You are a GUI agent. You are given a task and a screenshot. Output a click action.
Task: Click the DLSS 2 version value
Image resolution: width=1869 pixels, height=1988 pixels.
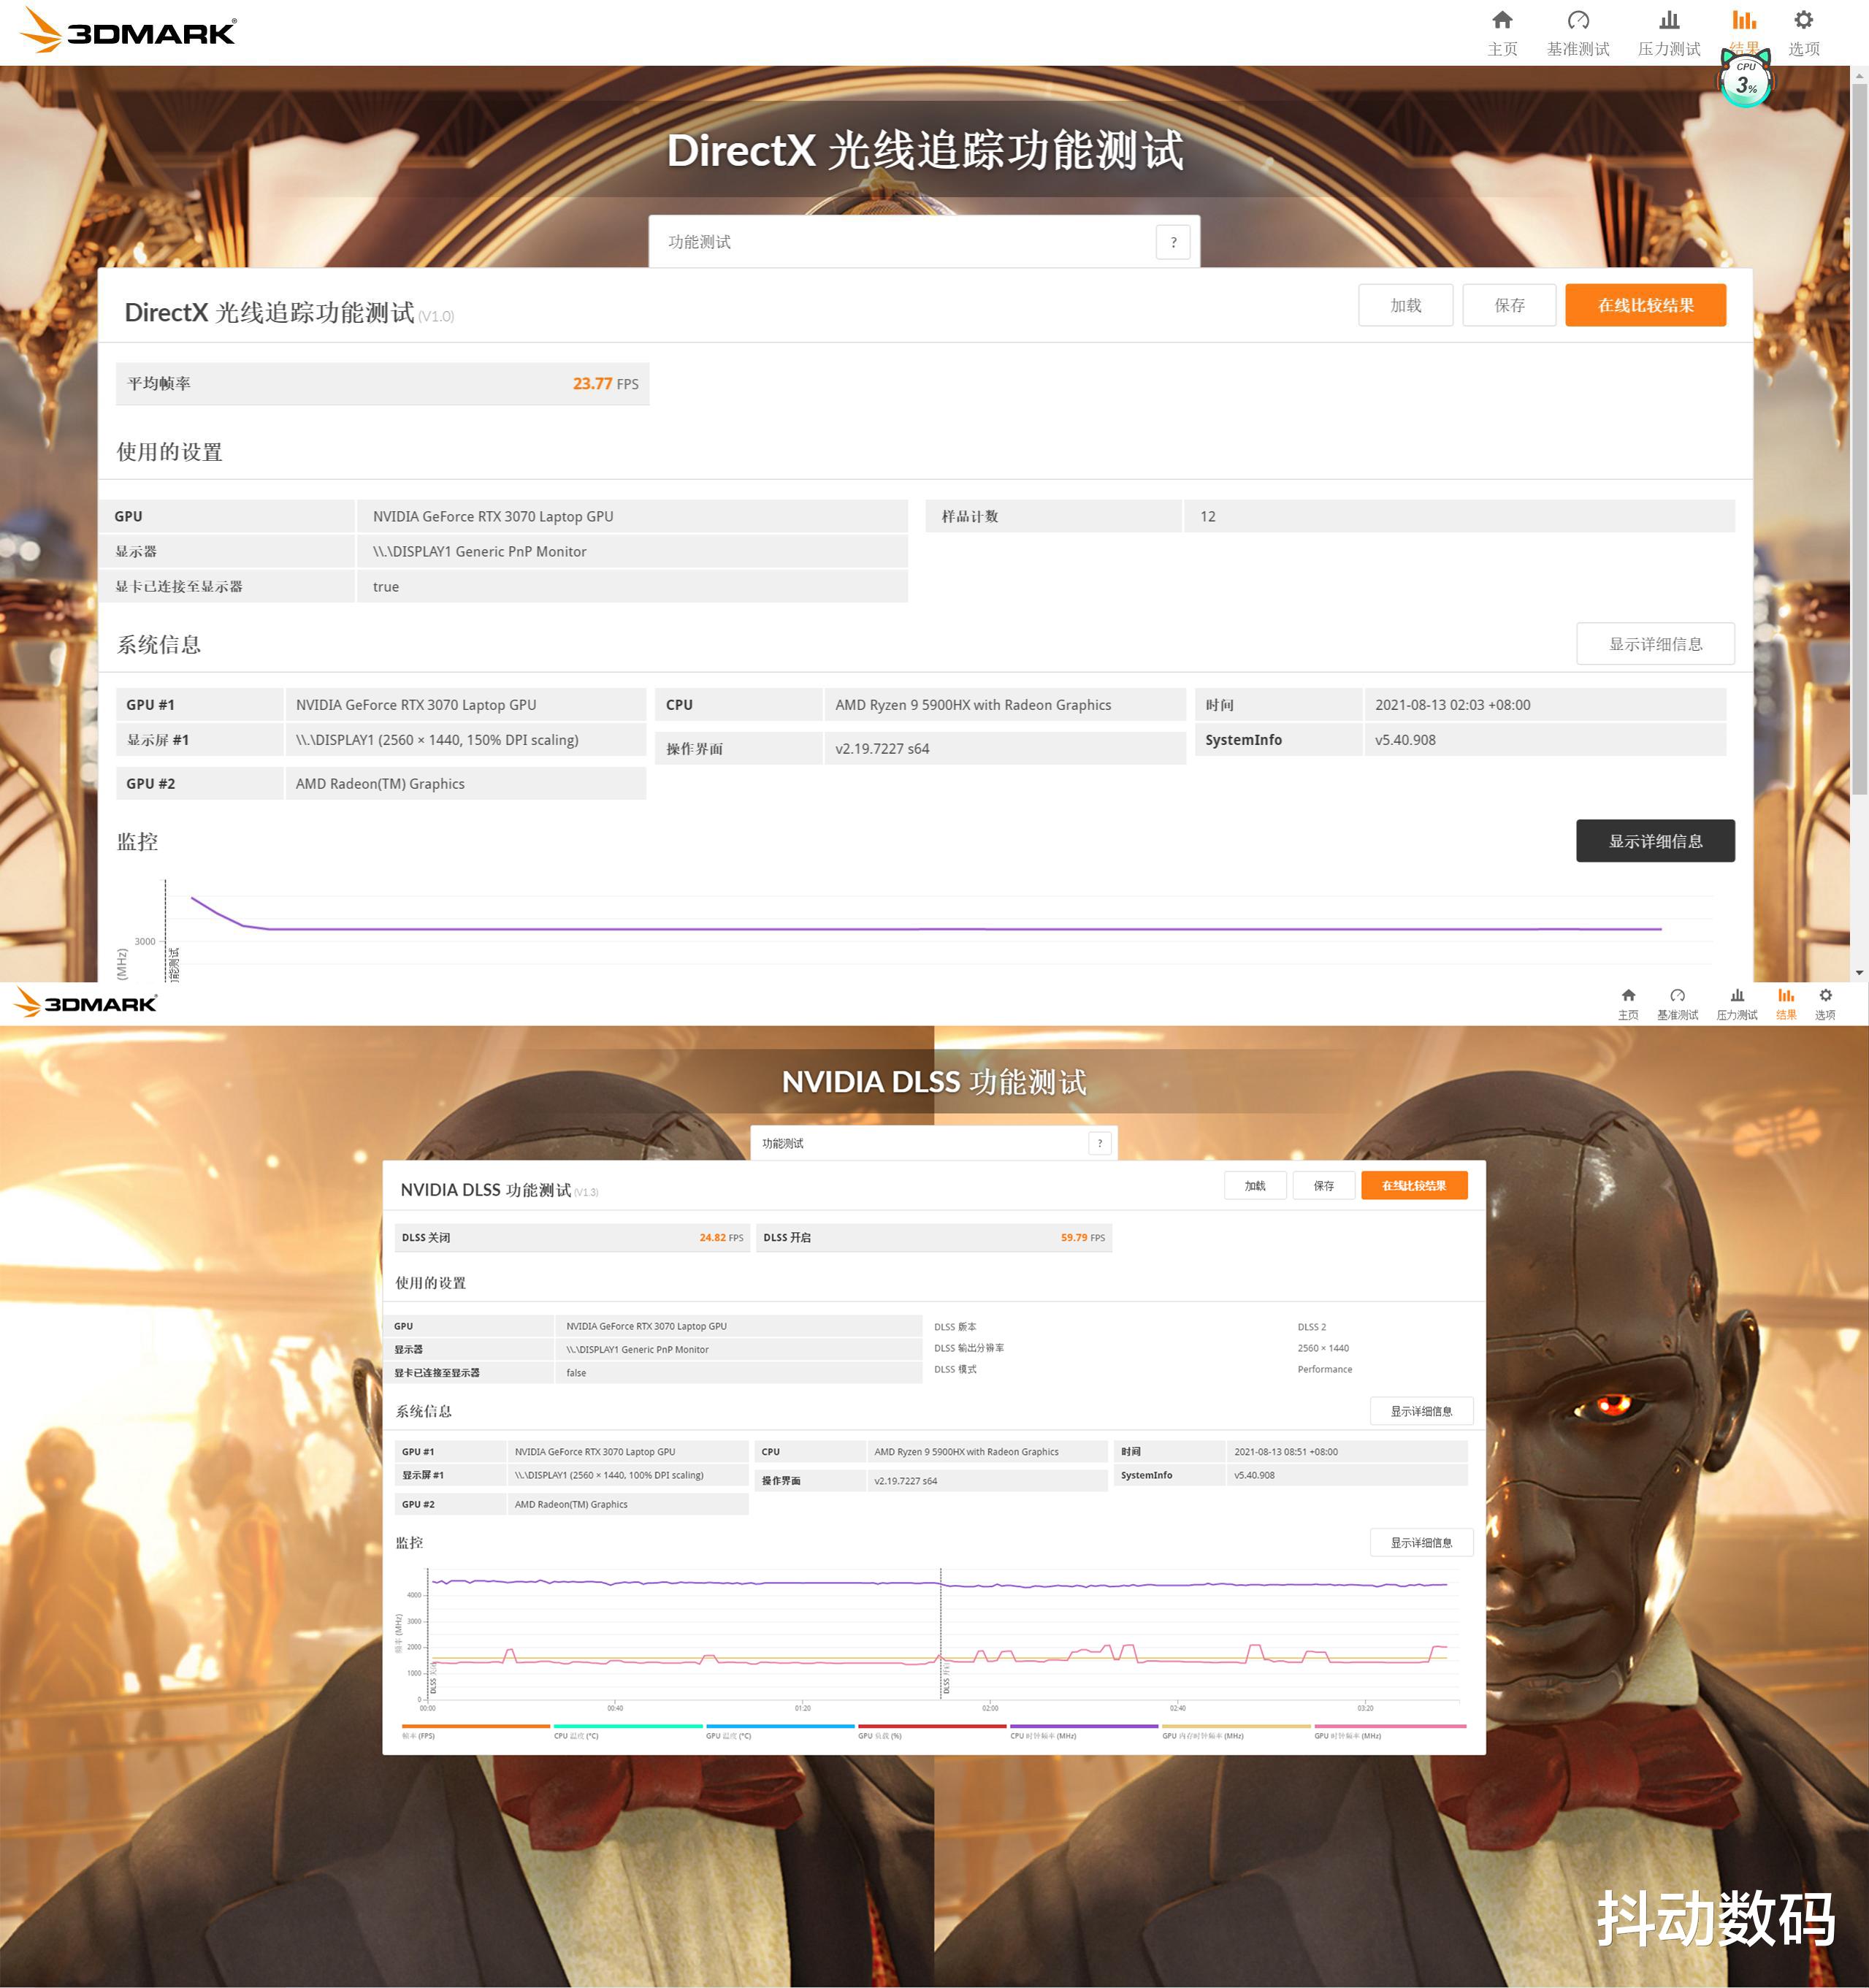pos(1311,1327)
